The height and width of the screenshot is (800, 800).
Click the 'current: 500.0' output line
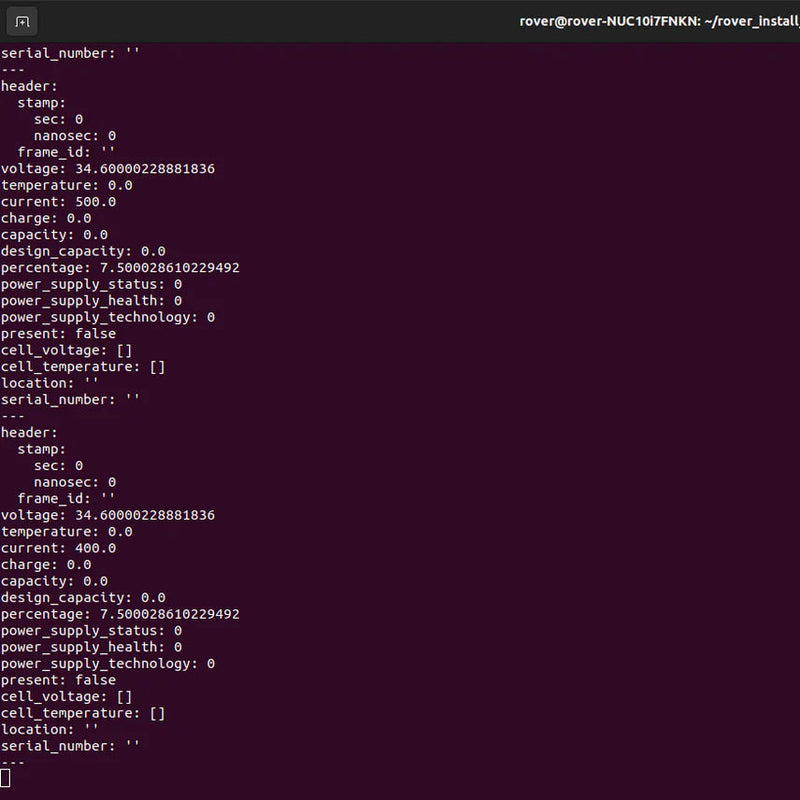[x=58, y=202]
